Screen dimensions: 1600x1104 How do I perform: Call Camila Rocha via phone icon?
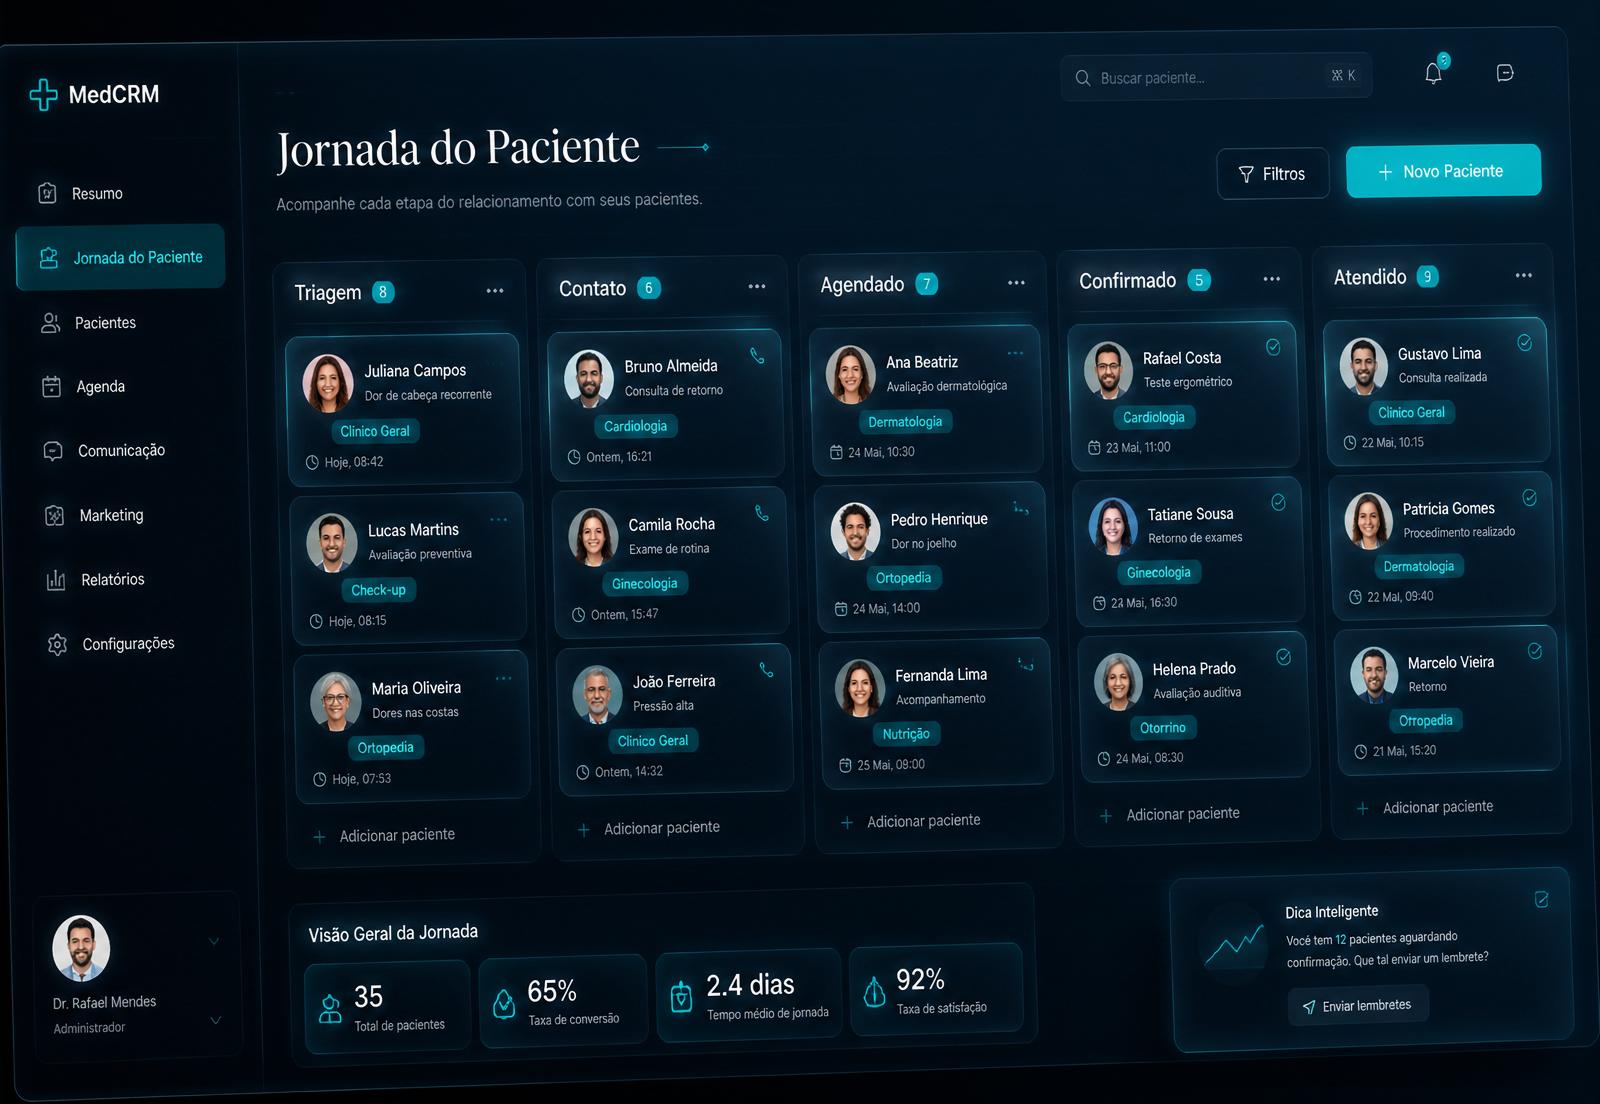tap(762, 513)
